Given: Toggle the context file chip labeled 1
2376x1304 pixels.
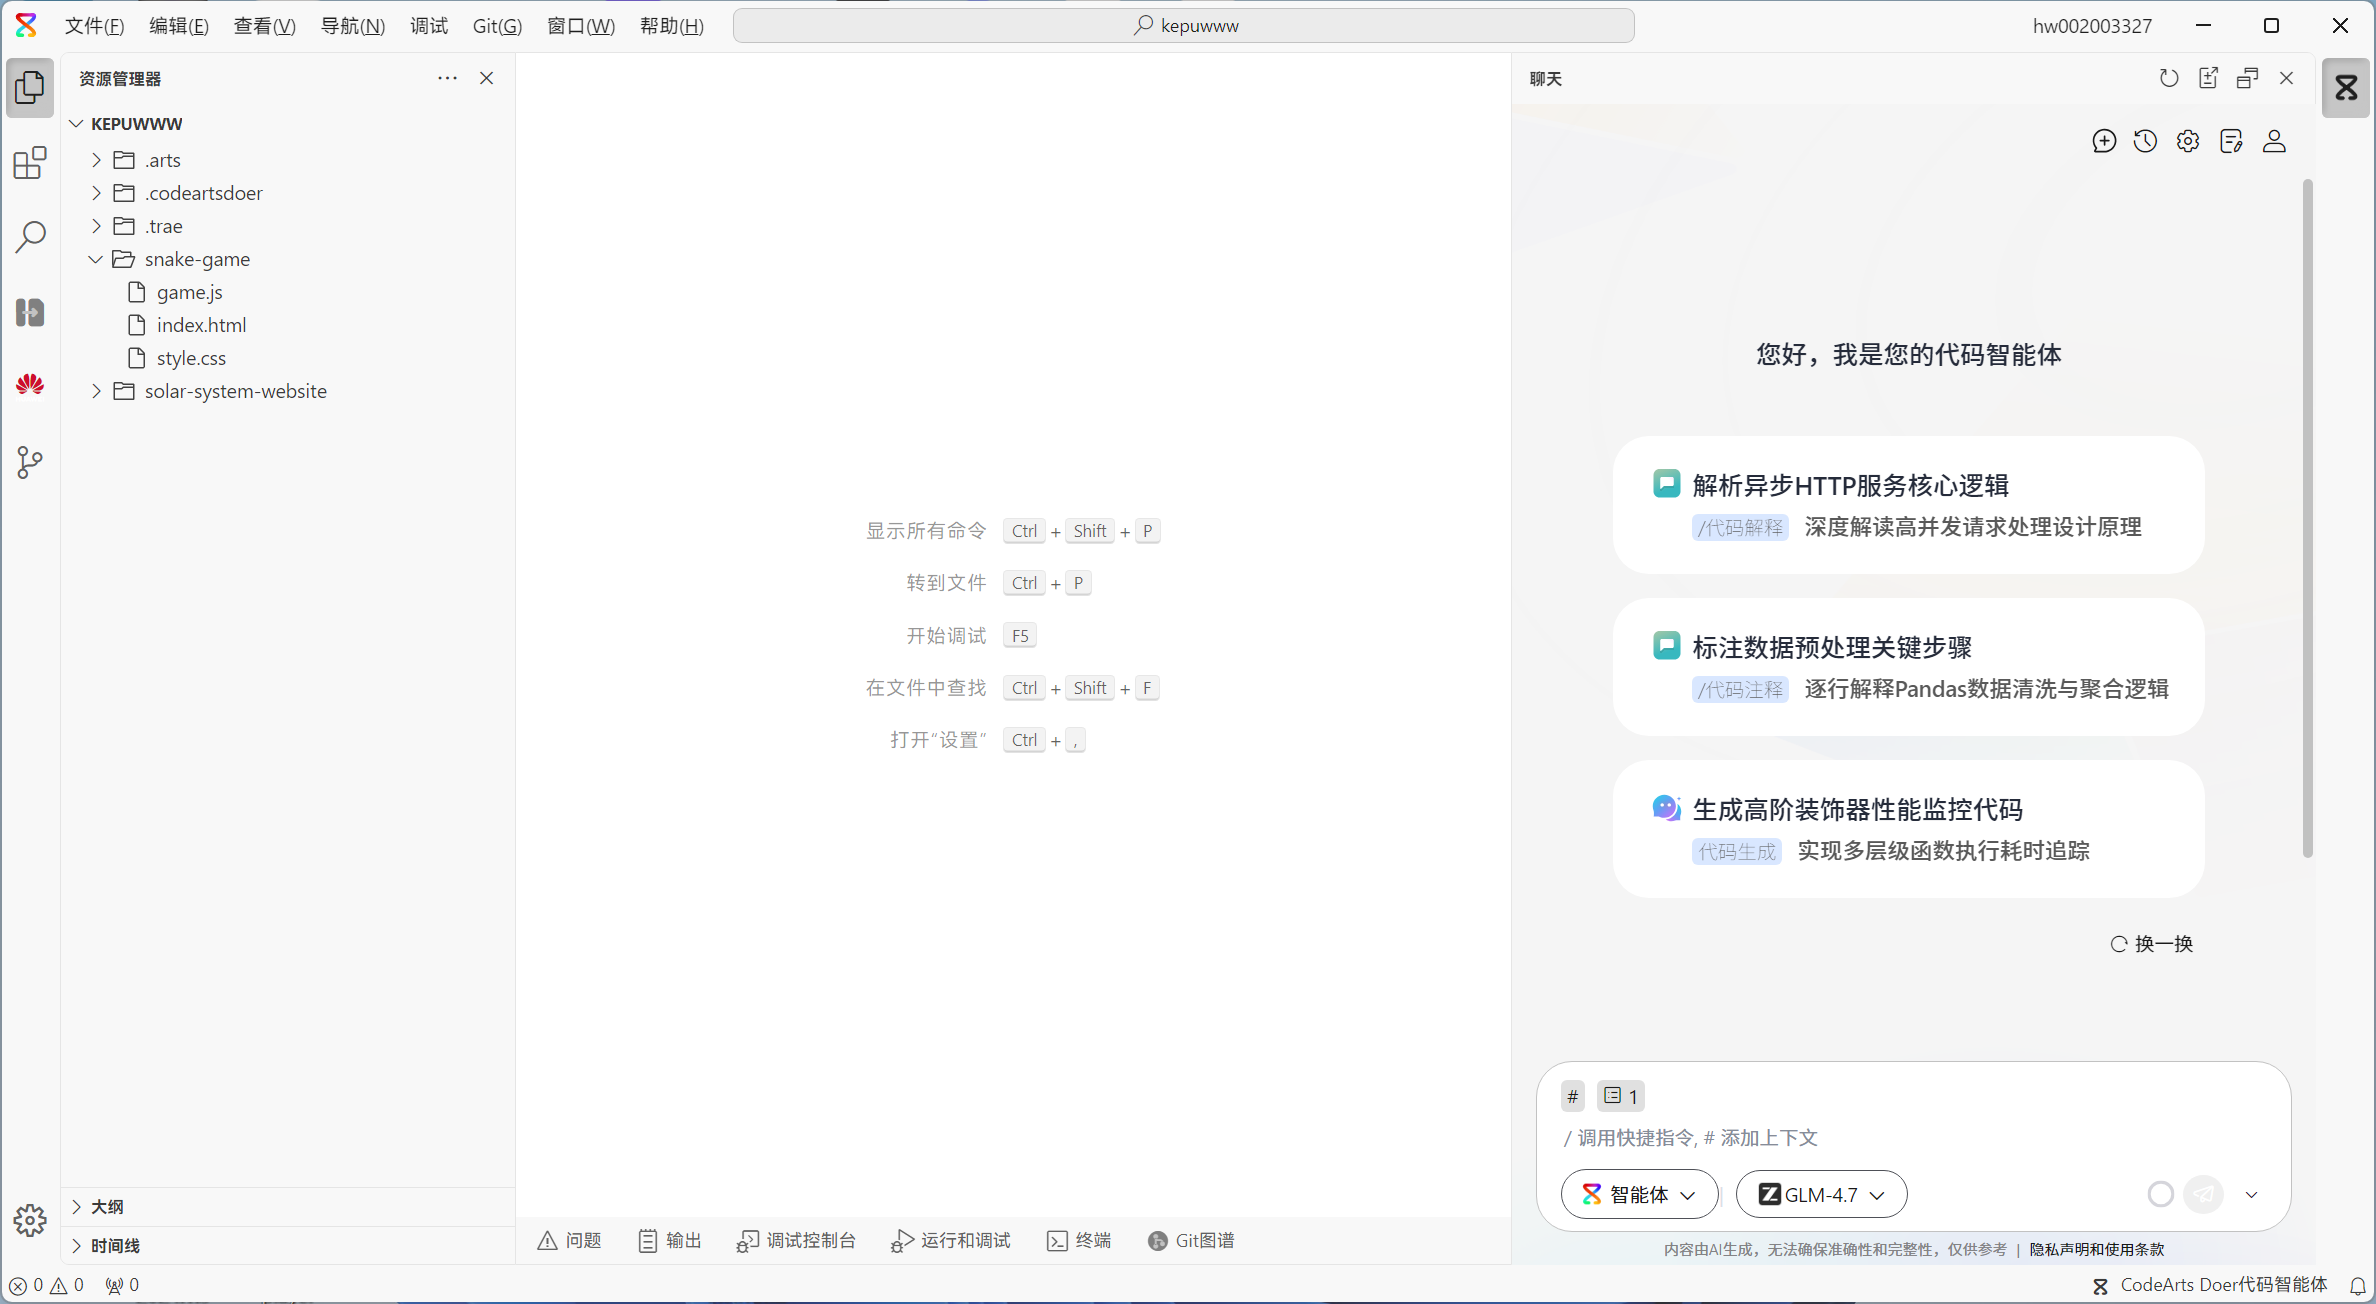Looking at the screenshot, I should tap(1620, 1096).
